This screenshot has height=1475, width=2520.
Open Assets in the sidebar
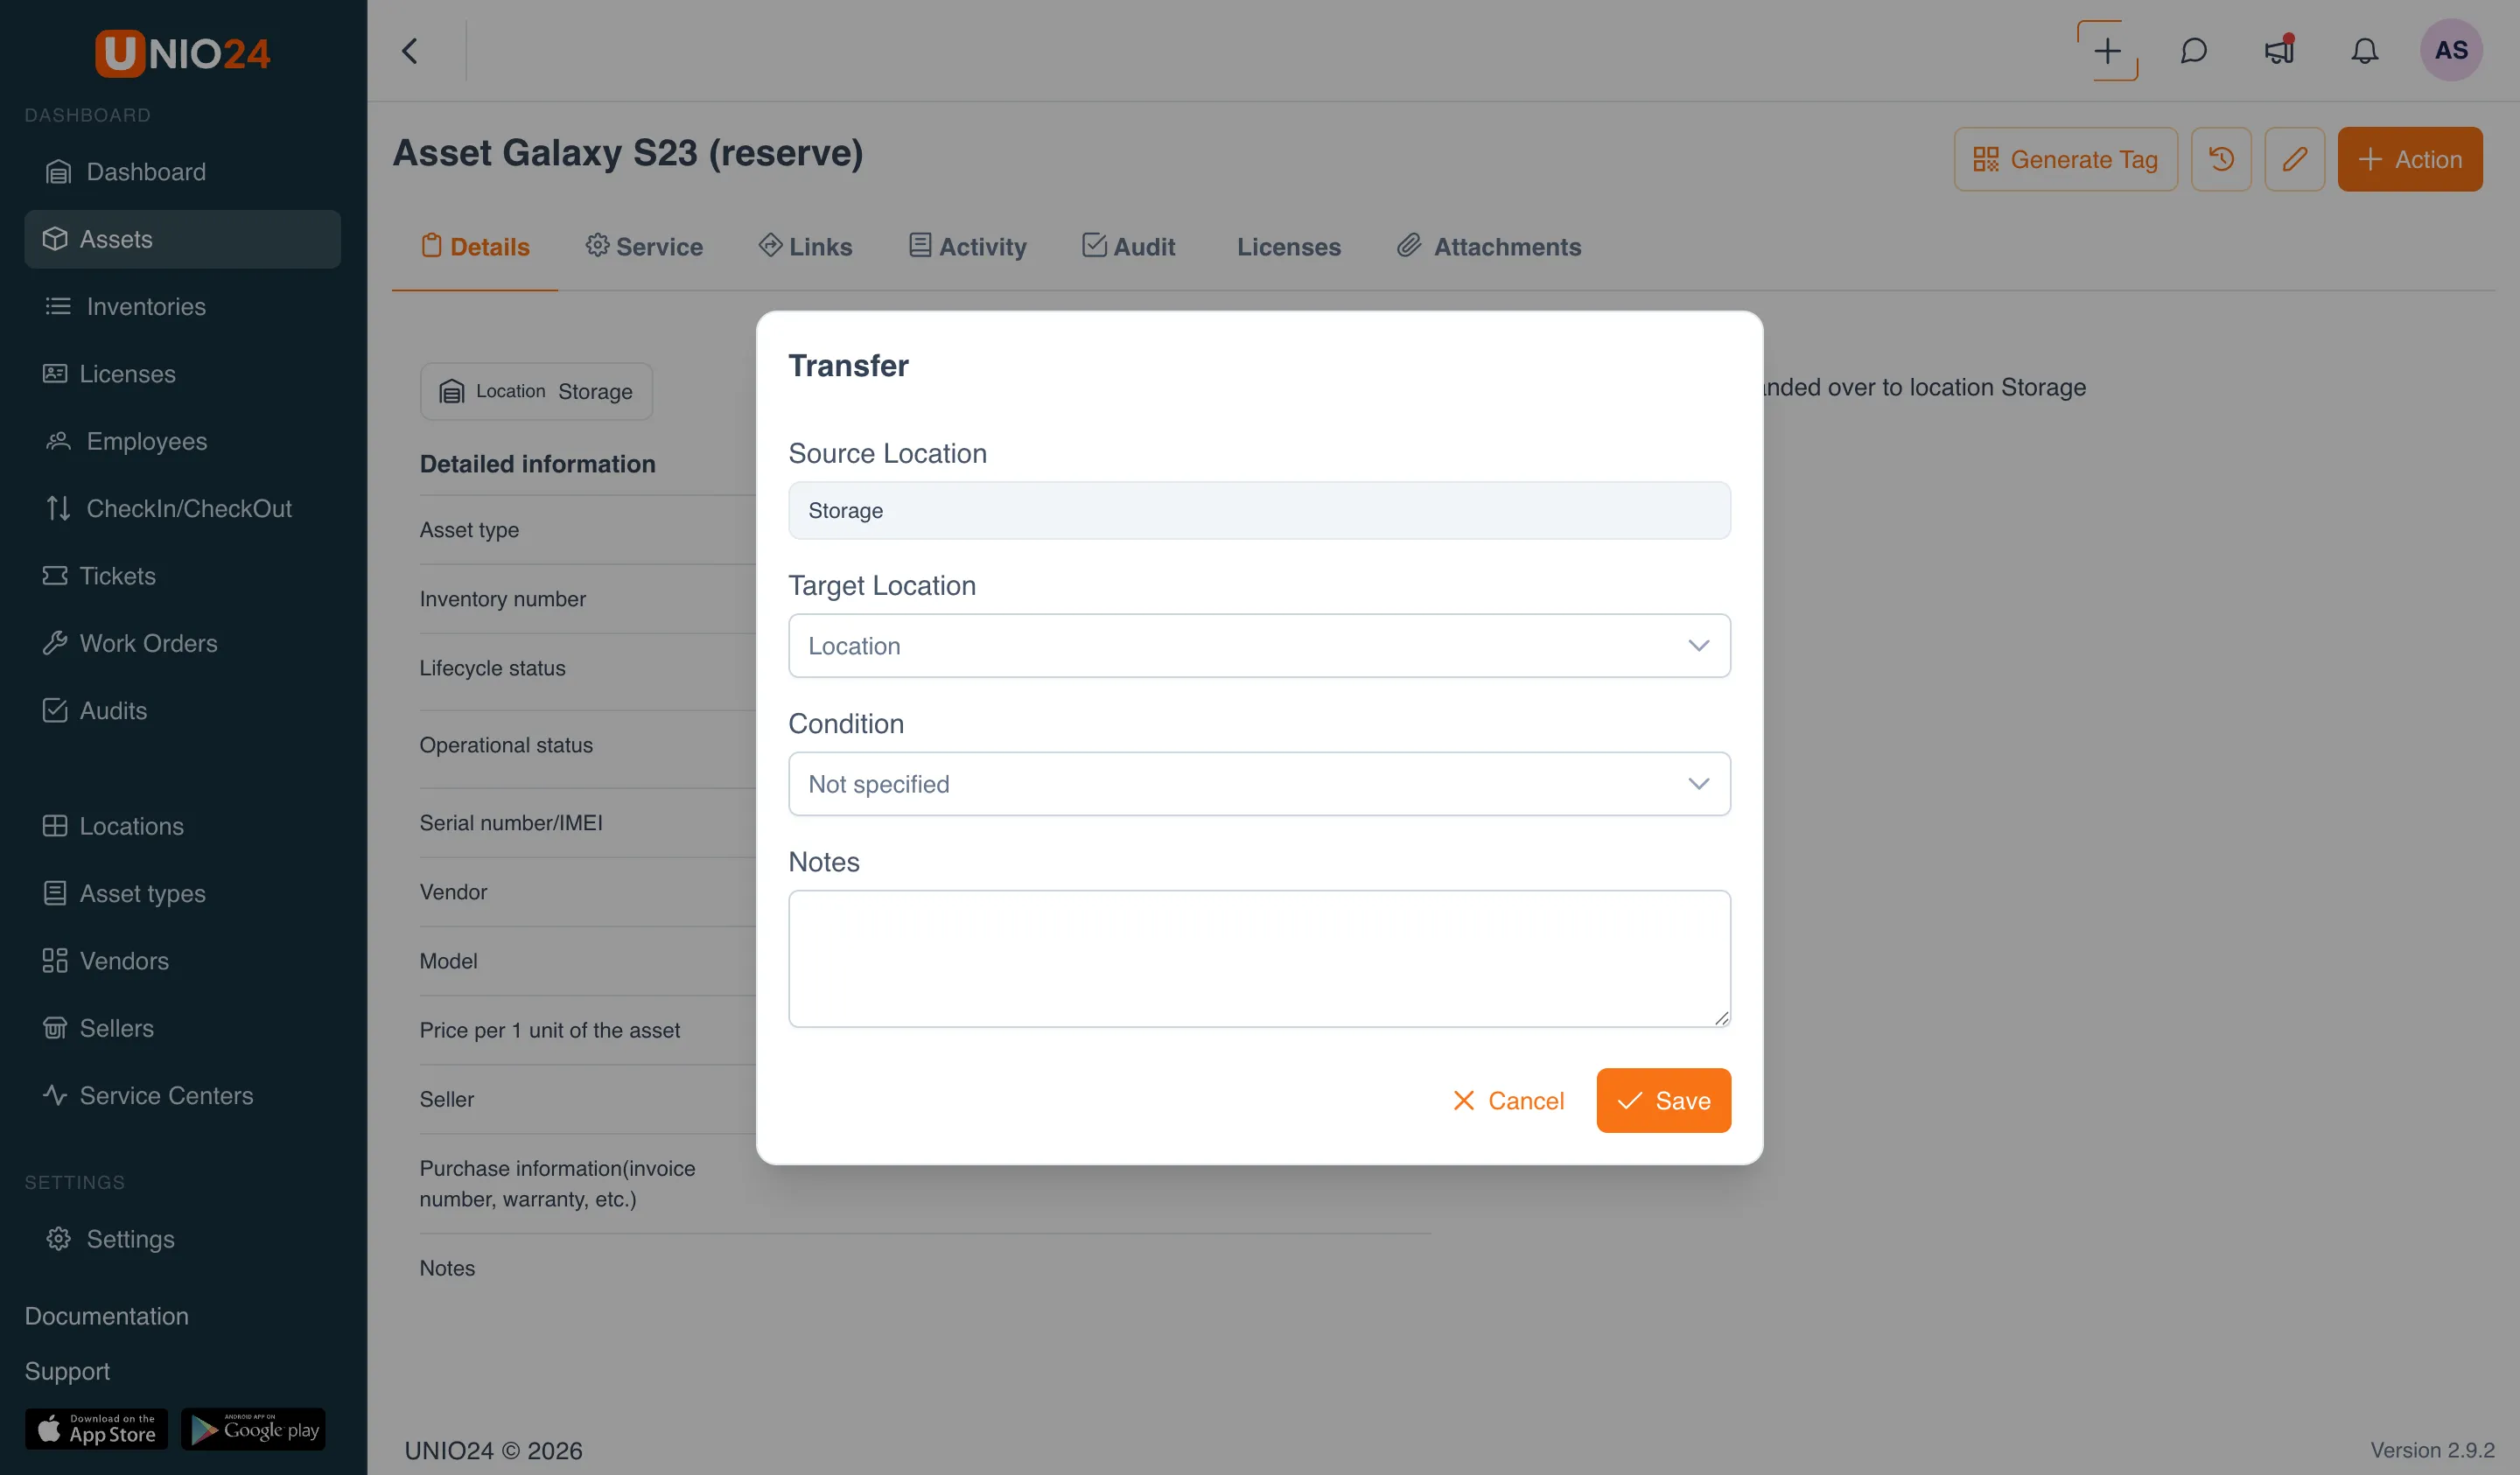point(183,239)
